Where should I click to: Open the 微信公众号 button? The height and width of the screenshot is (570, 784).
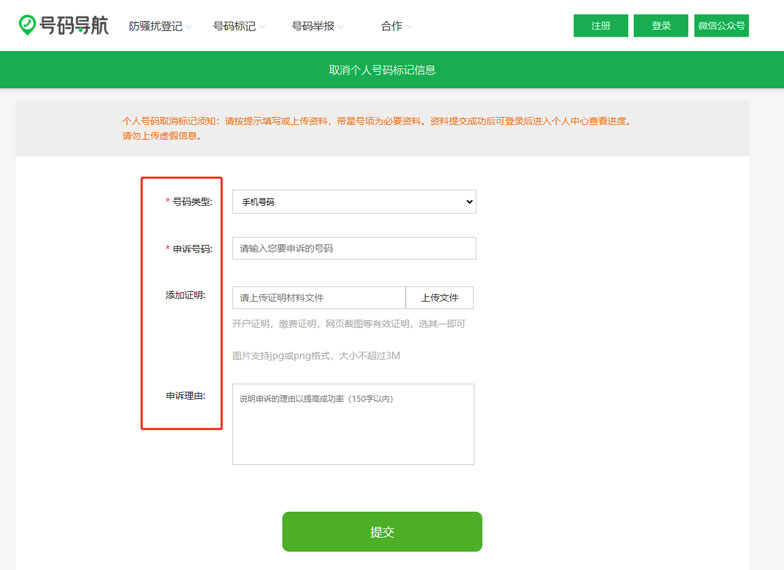[x=721, y=26]
